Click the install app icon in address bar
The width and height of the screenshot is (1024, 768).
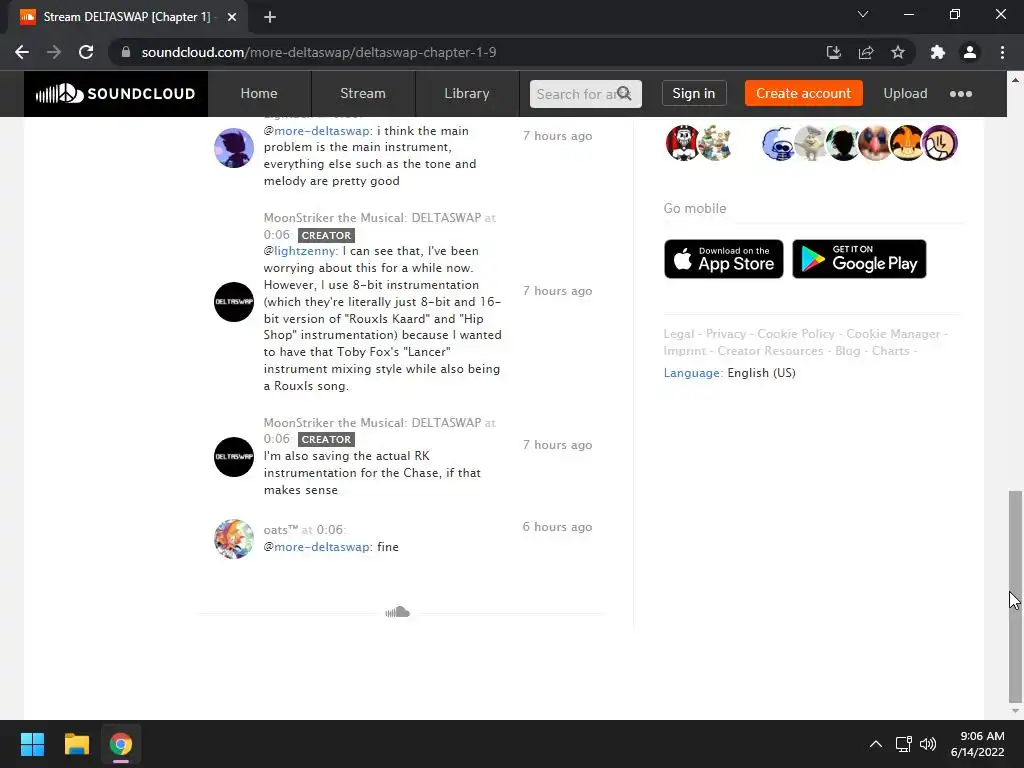833,52
